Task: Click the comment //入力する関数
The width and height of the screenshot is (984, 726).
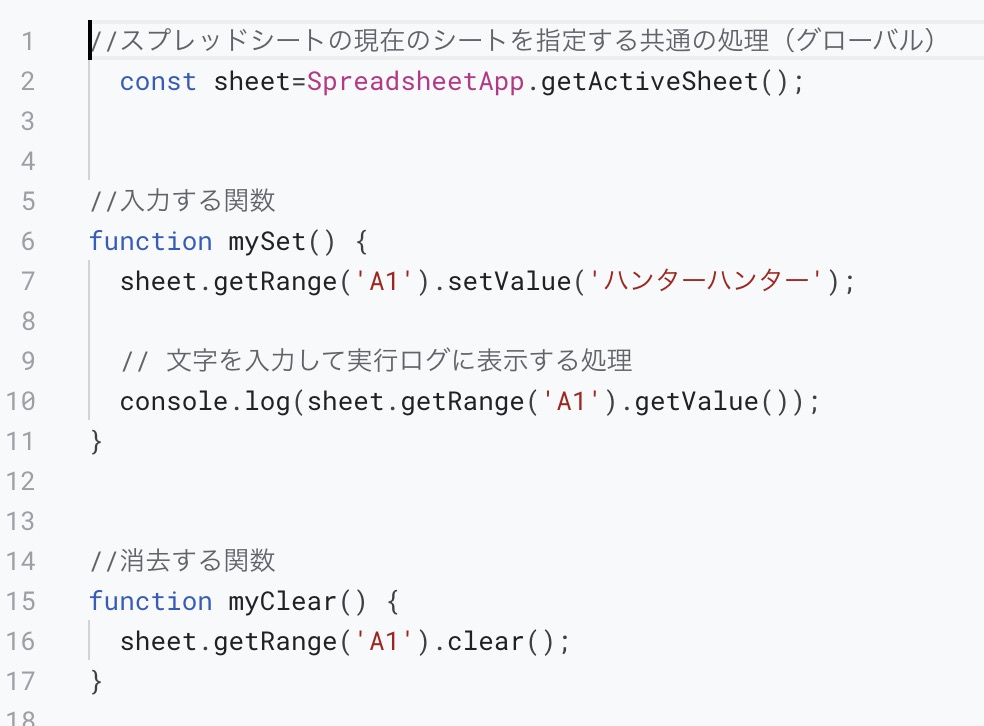Action: click(x=182, y=201)
